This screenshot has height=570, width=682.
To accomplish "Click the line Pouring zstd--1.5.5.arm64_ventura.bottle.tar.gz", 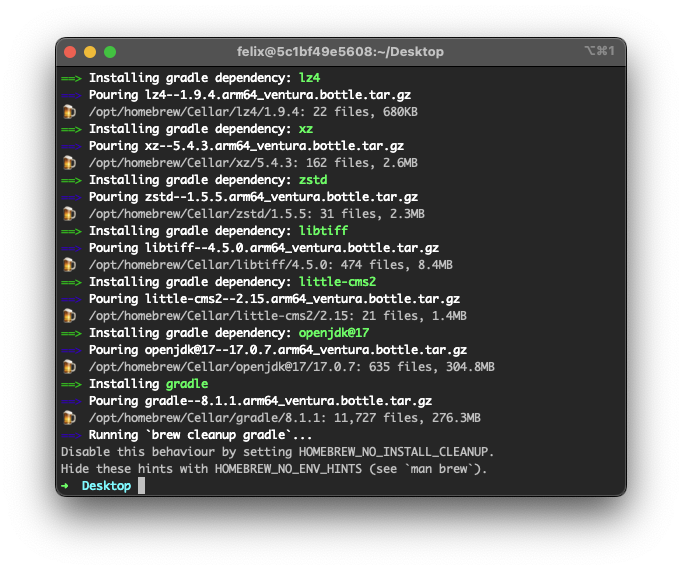I will [253, 197].
